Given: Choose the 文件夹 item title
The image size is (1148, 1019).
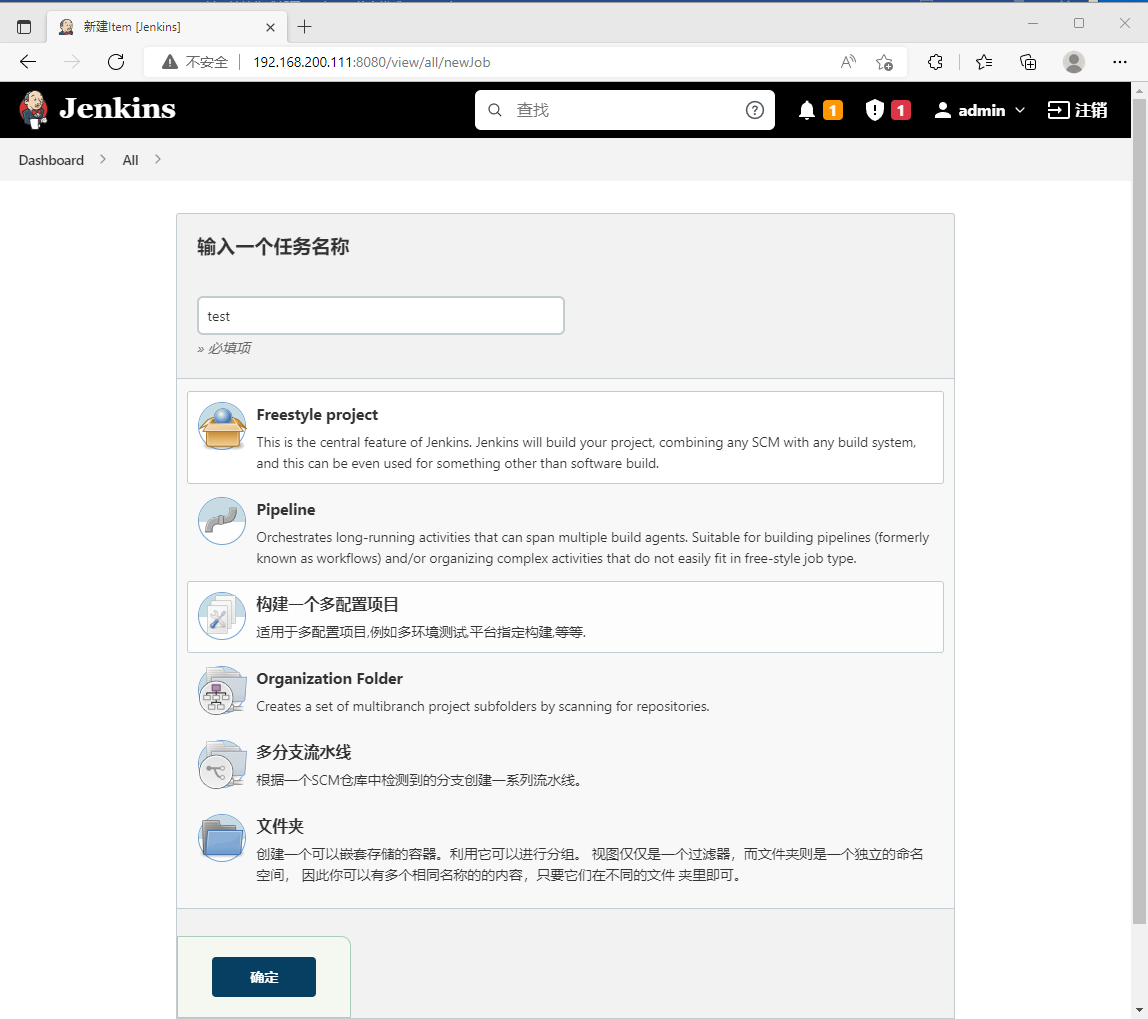Looking at the screenshot, I should 280,826.
